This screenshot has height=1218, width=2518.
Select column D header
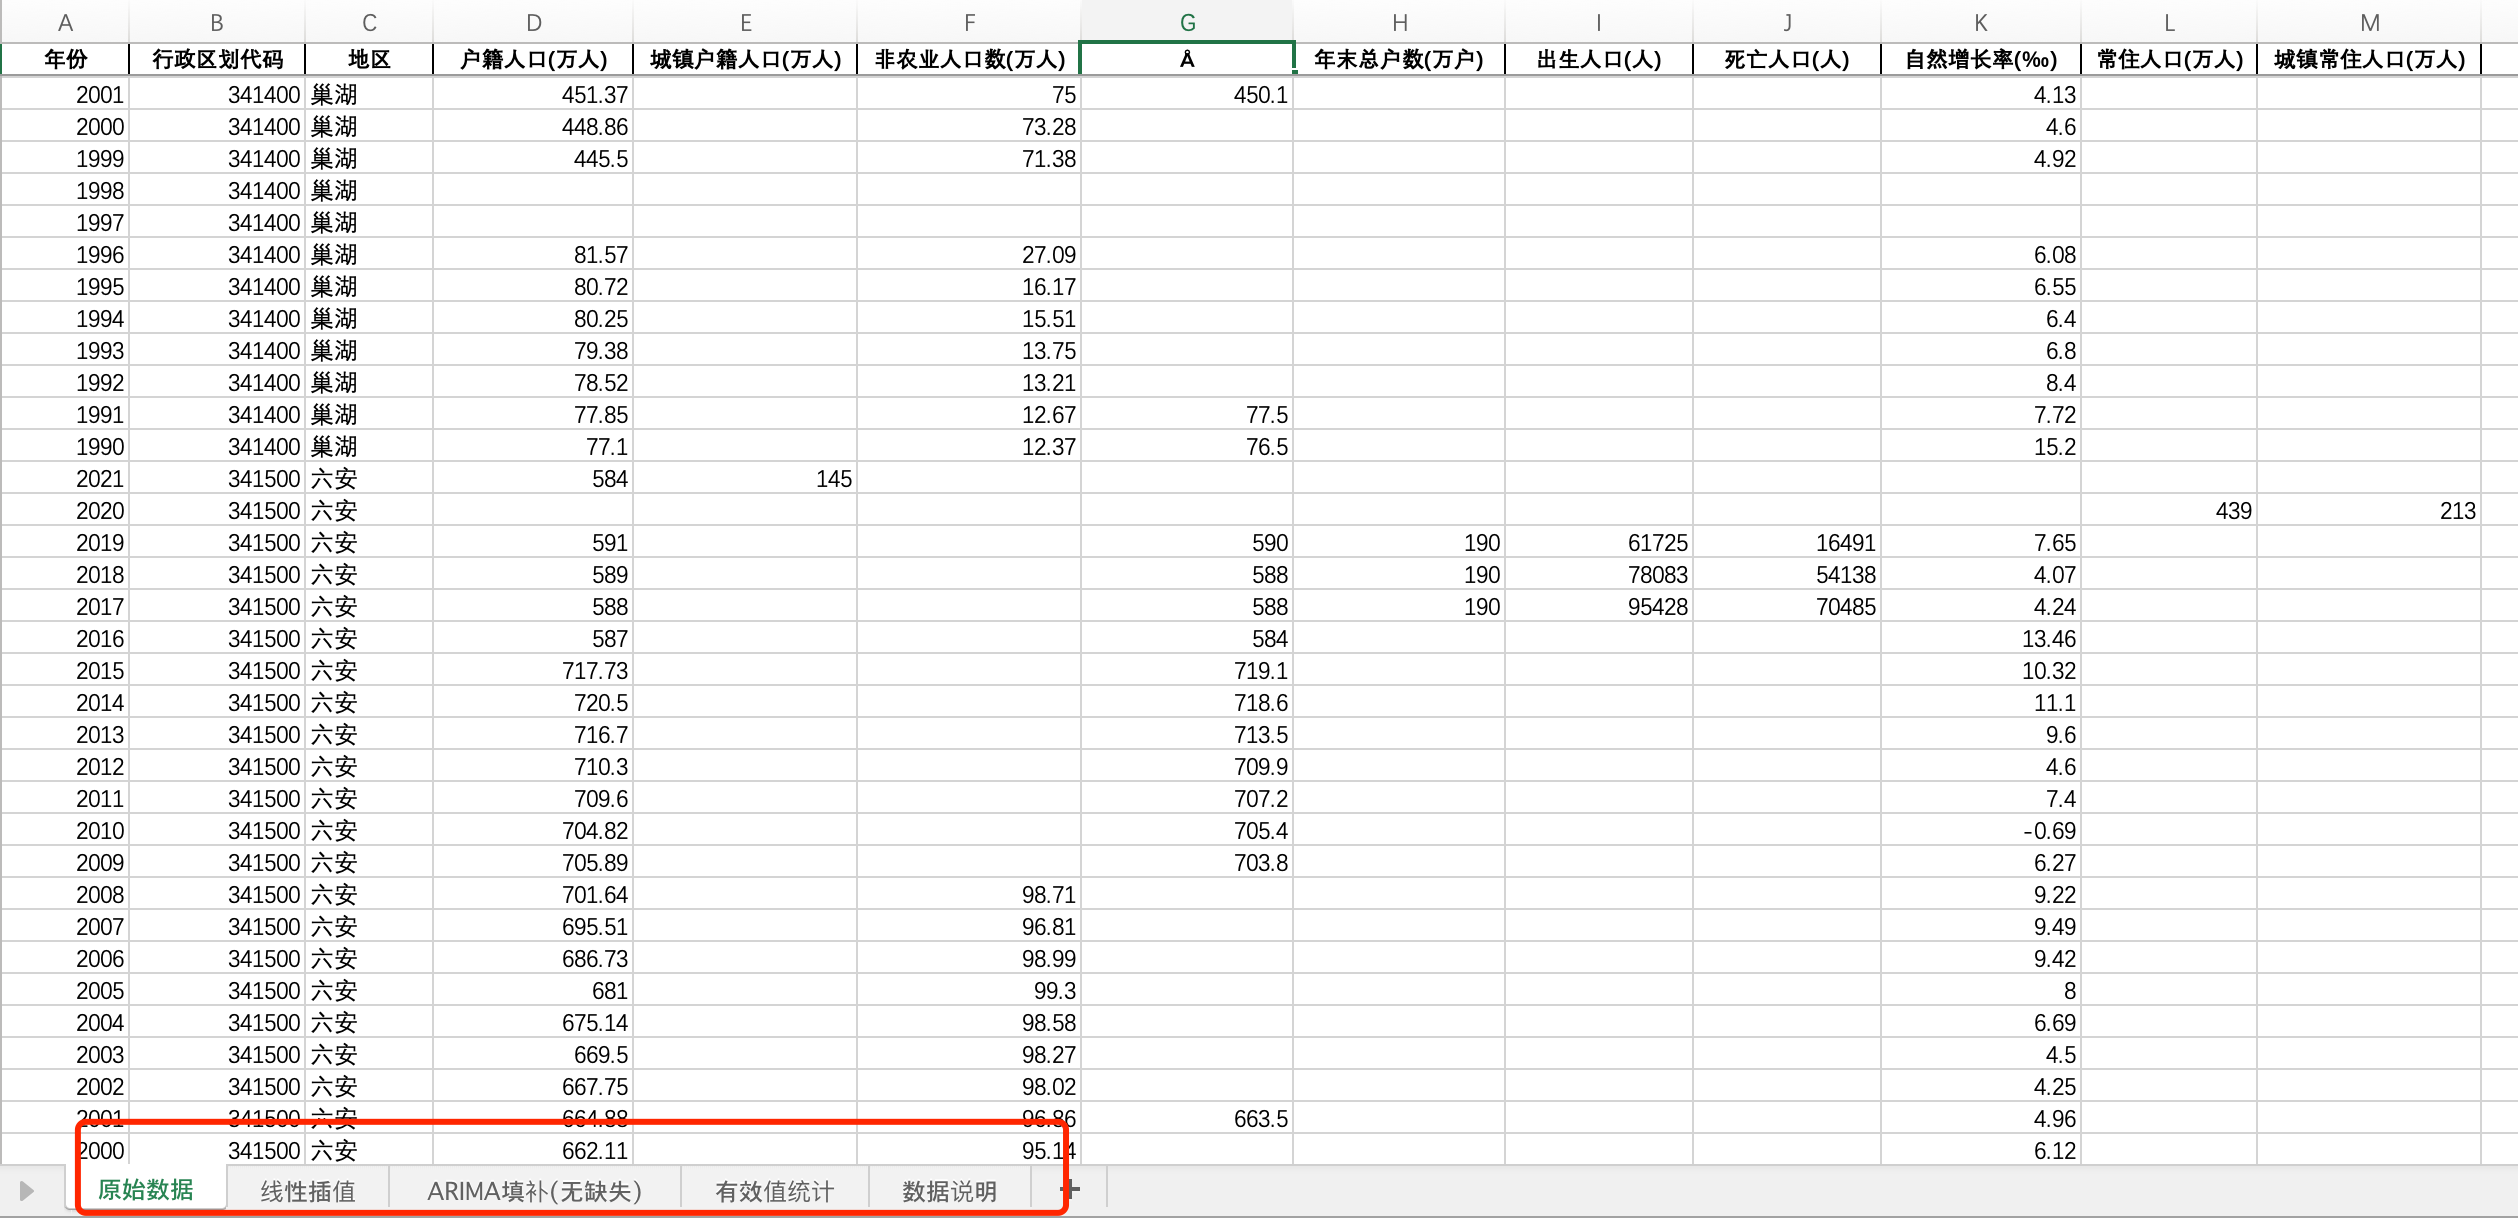pyautogui.click(x=533, y=22)
